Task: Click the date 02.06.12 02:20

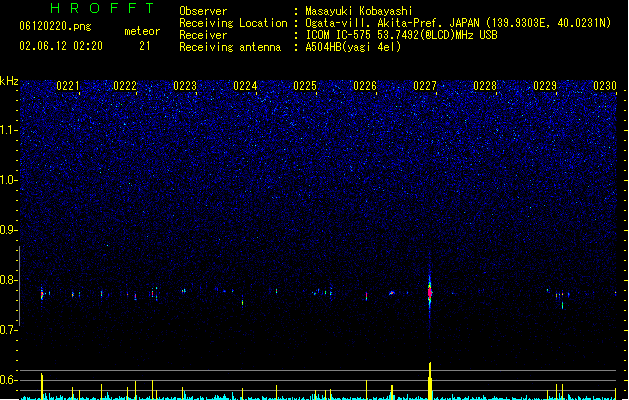Action: coord(61,46)
